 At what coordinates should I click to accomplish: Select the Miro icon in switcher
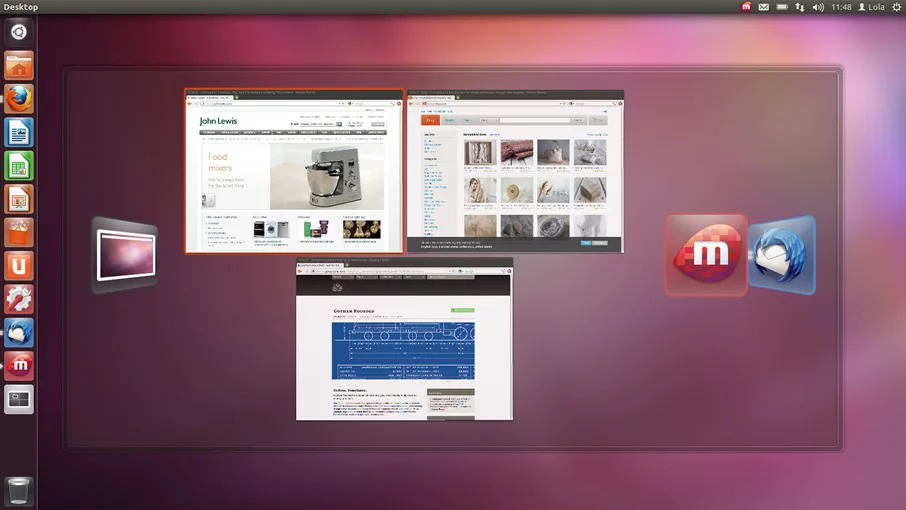click(706, 255)
